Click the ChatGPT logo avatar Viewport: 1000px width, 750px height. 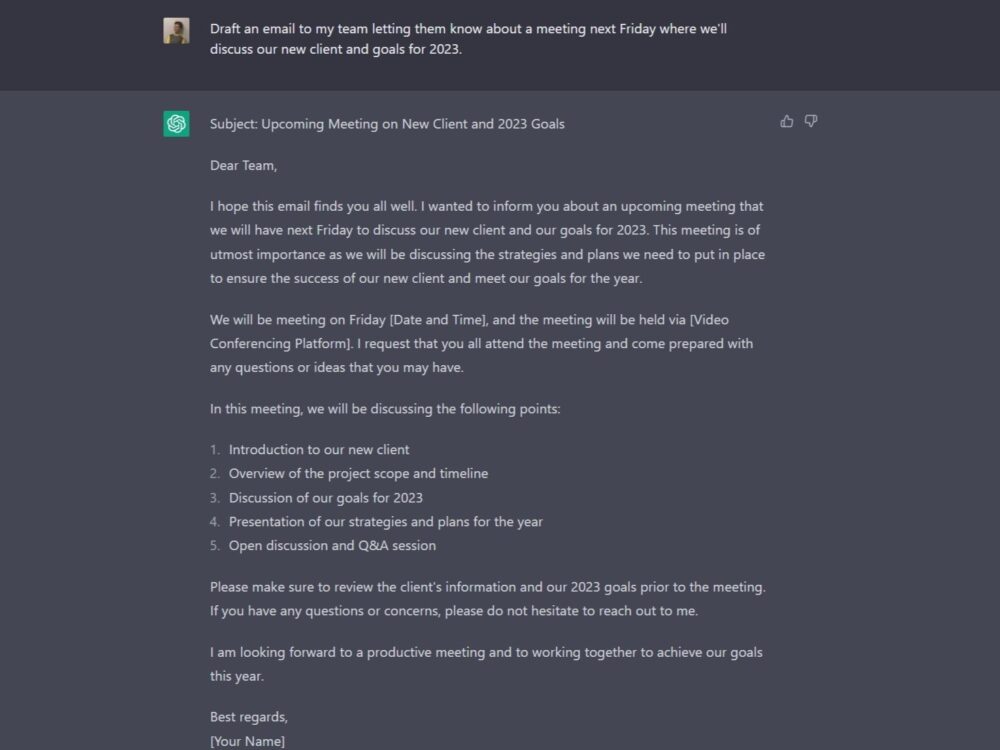(177, 124)
